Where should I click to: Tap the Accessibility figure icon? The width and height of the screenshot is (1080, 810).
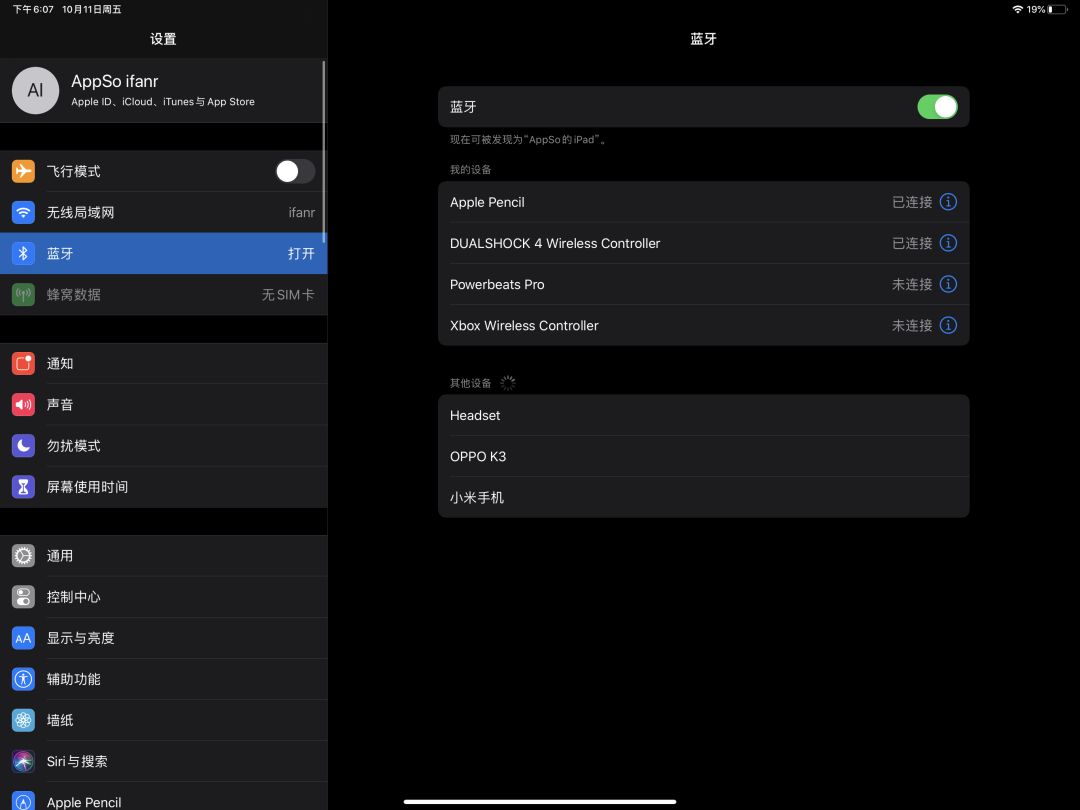23,679
